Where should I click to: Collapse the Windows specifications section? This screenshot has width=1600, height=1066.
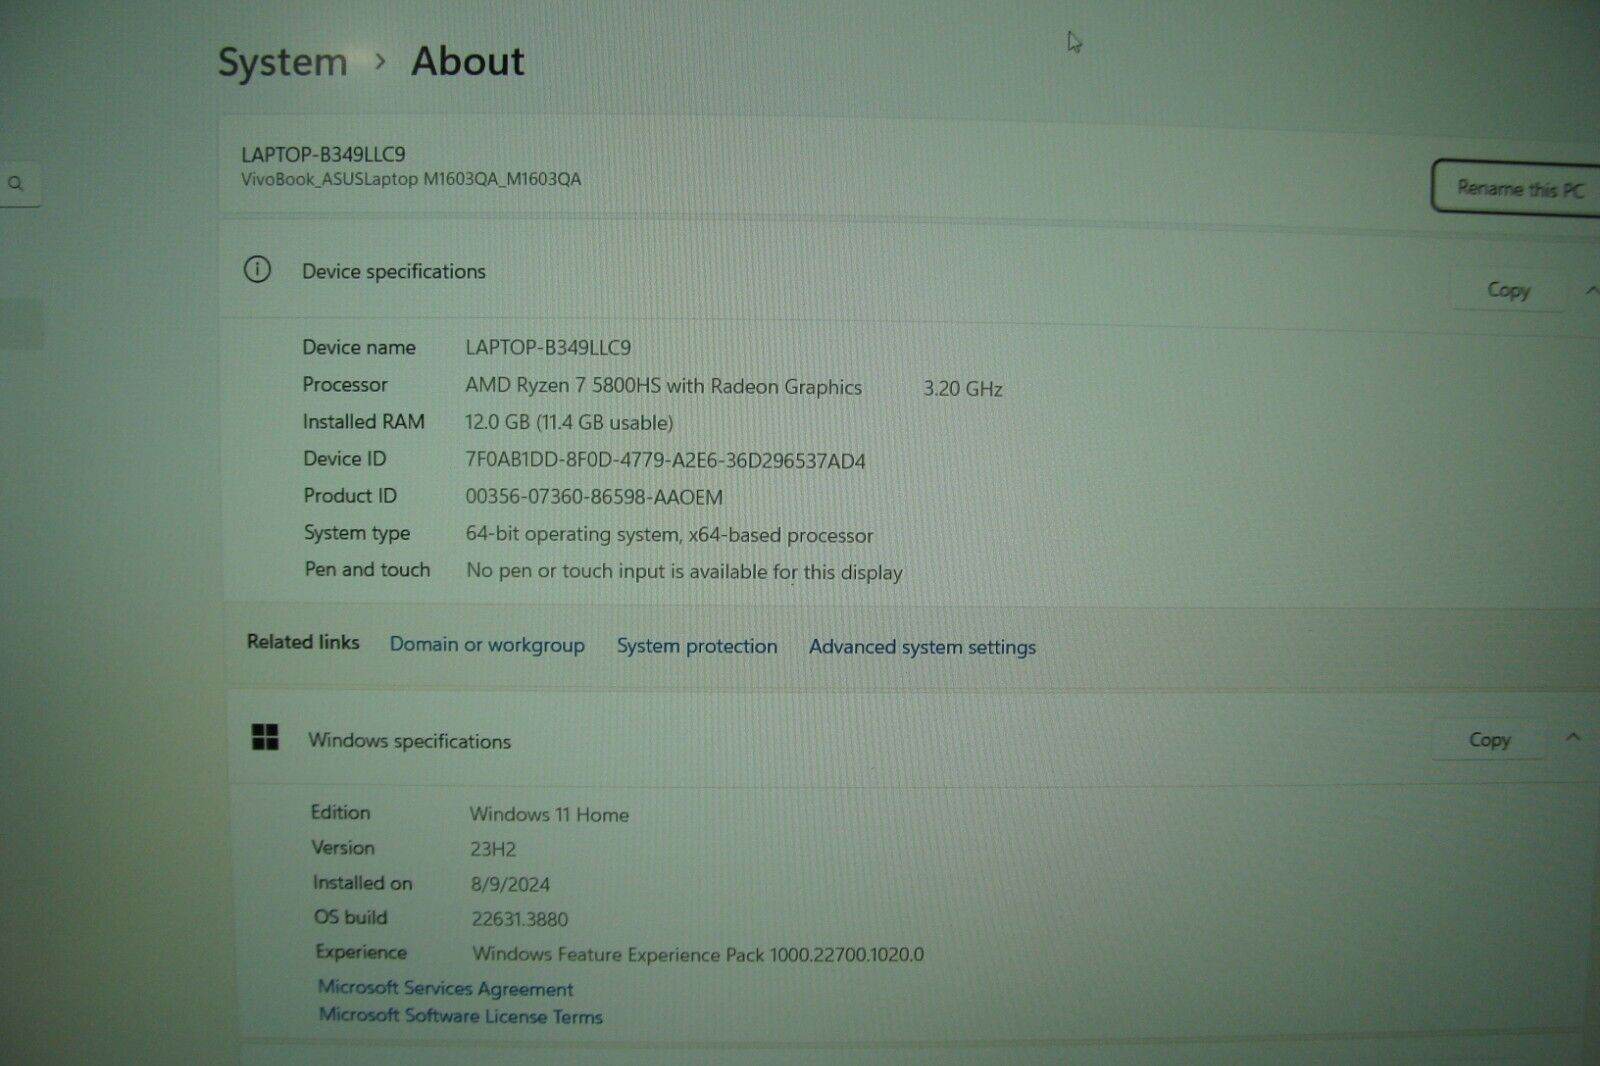tap(1573, 738)
